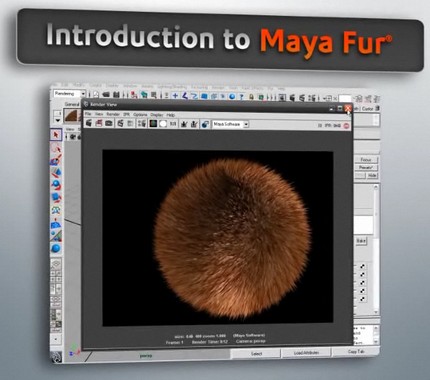Take a snapshot with the camera icon
The height and width of the screenshot is (380, 430).
click(109, 124)
